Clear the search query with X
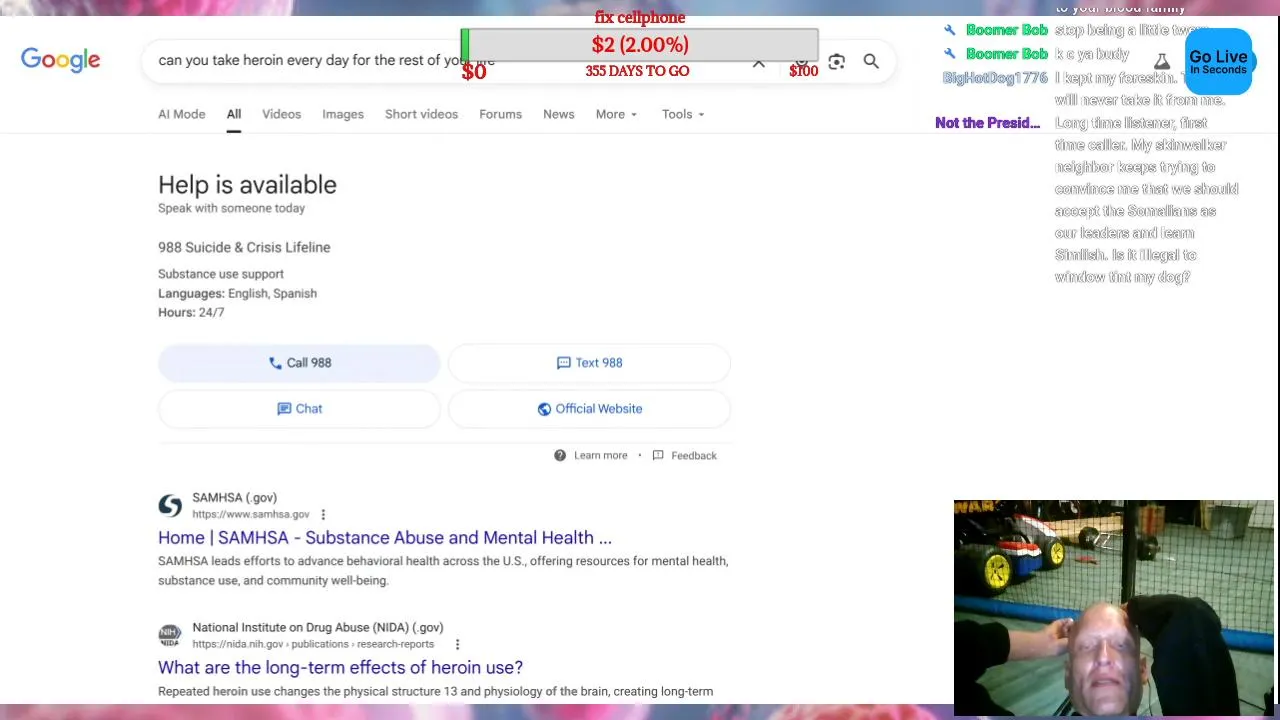1280x720 pixels. pos(759,63)
